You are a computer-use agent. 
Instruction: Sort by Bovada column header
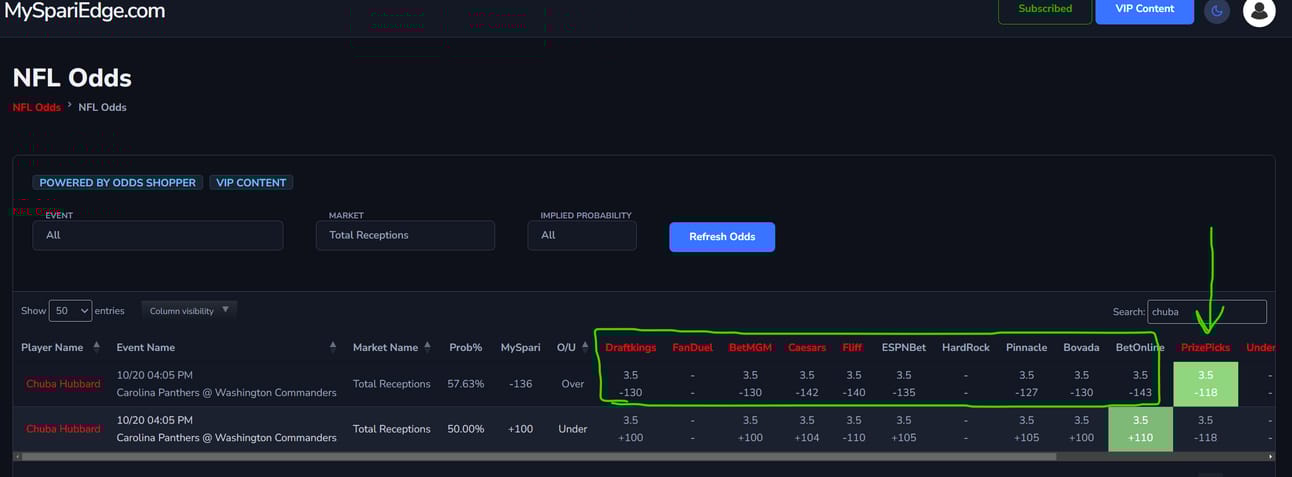1081,347
